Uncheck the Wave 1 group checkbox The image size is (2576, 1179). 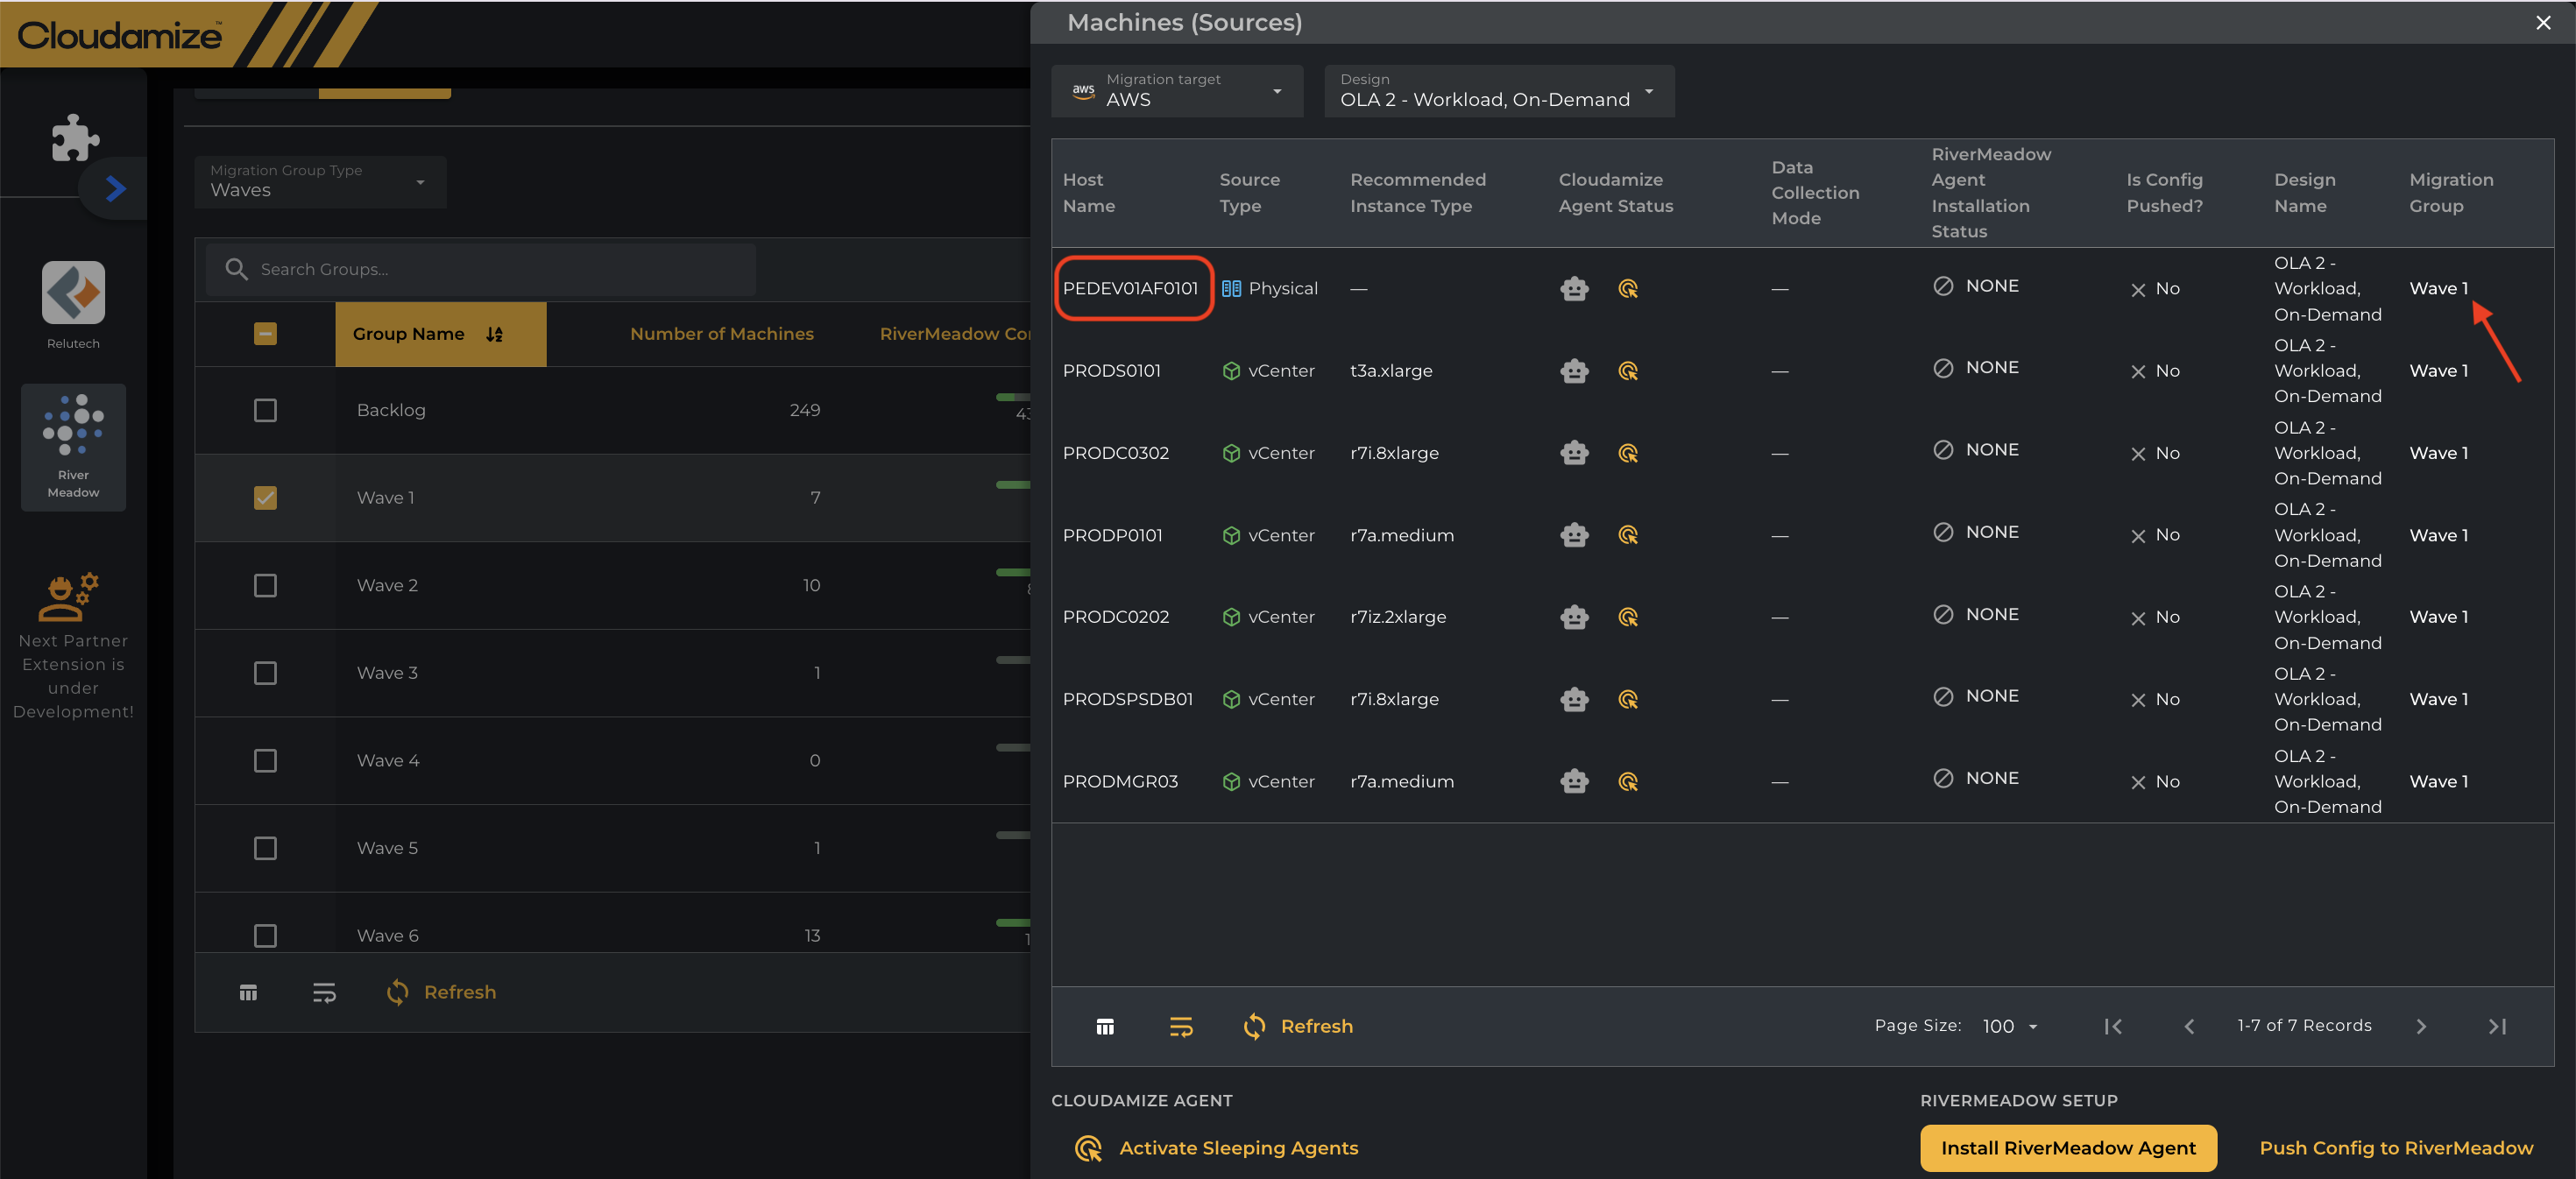(265, 498)
